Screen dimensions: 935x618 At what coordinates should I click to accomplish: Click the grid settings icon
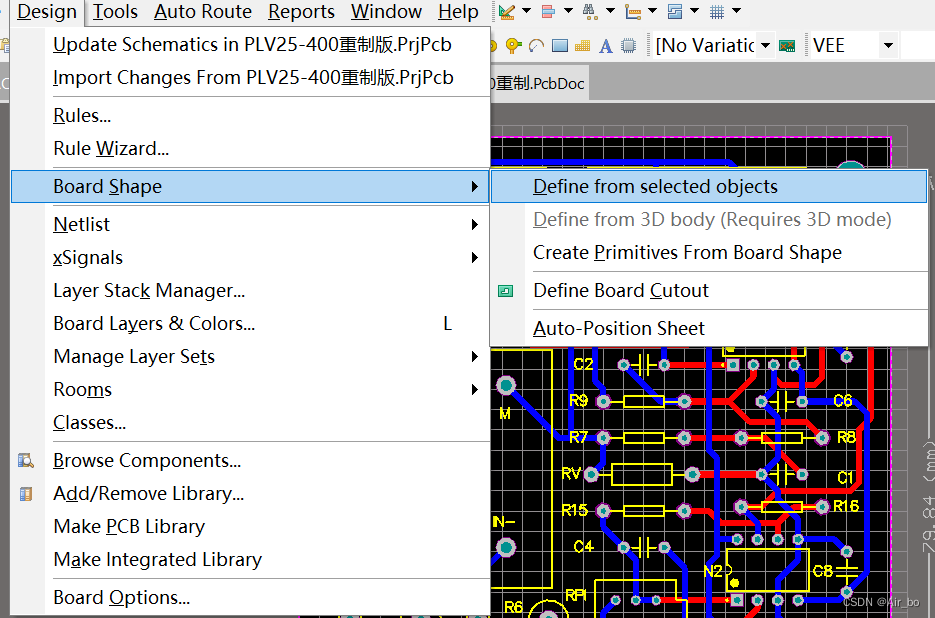click(x=716, y=12)
